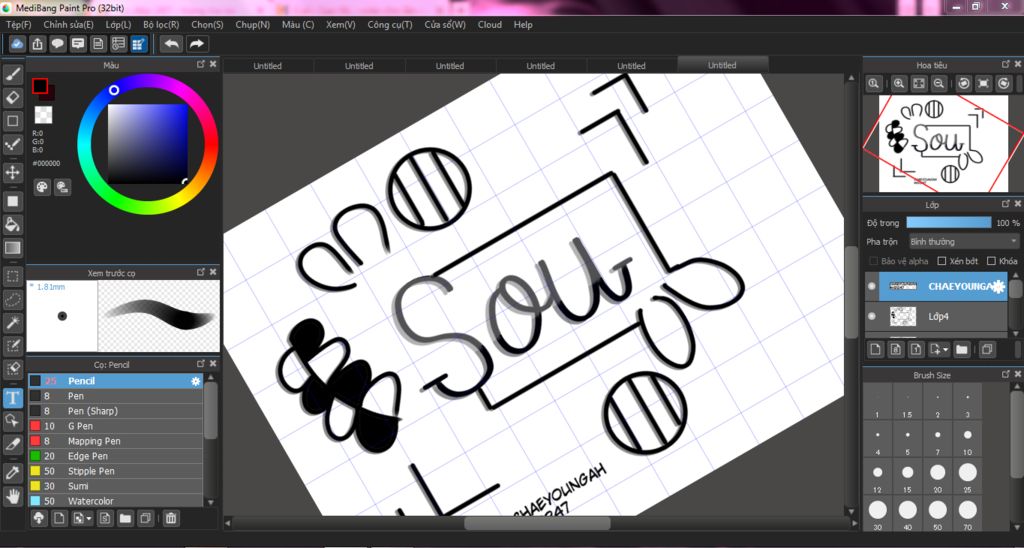Select the Watercolor brush
Image resolution: width=1024 pixels, height=548 pixels.
point(116,501)
